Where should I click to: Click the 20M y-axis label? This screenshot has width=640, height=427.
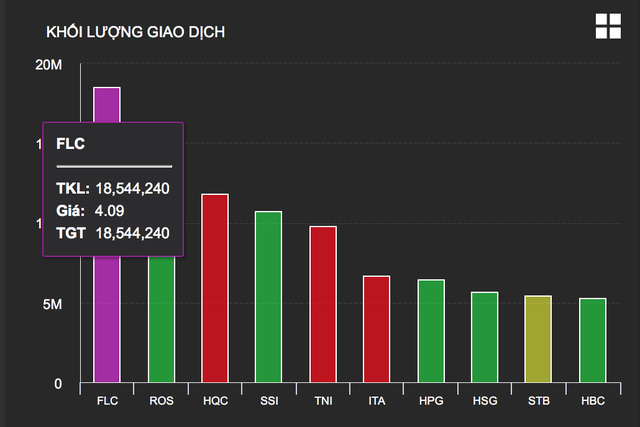[48, 65]
